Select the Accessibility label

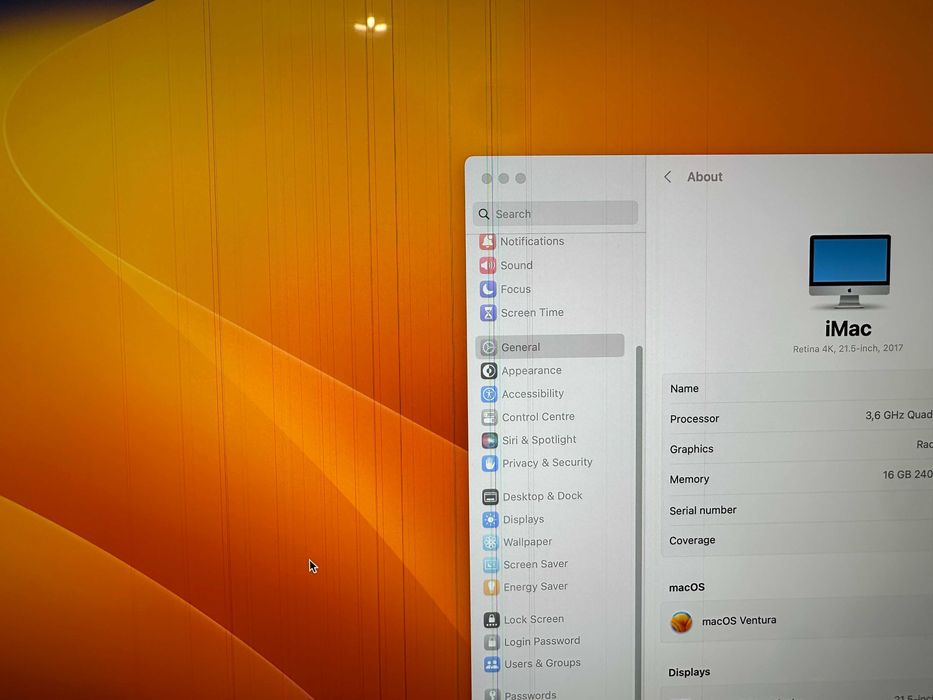click(x=533, y=394)
